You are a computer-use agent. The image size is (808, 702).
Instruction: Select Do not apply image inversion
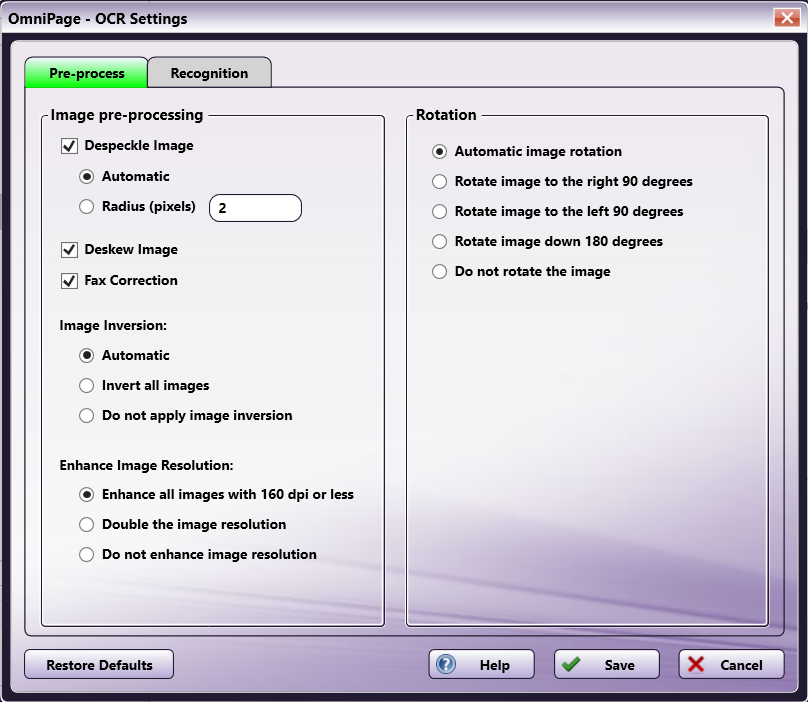pyautogui.click(x=87, y=415)
